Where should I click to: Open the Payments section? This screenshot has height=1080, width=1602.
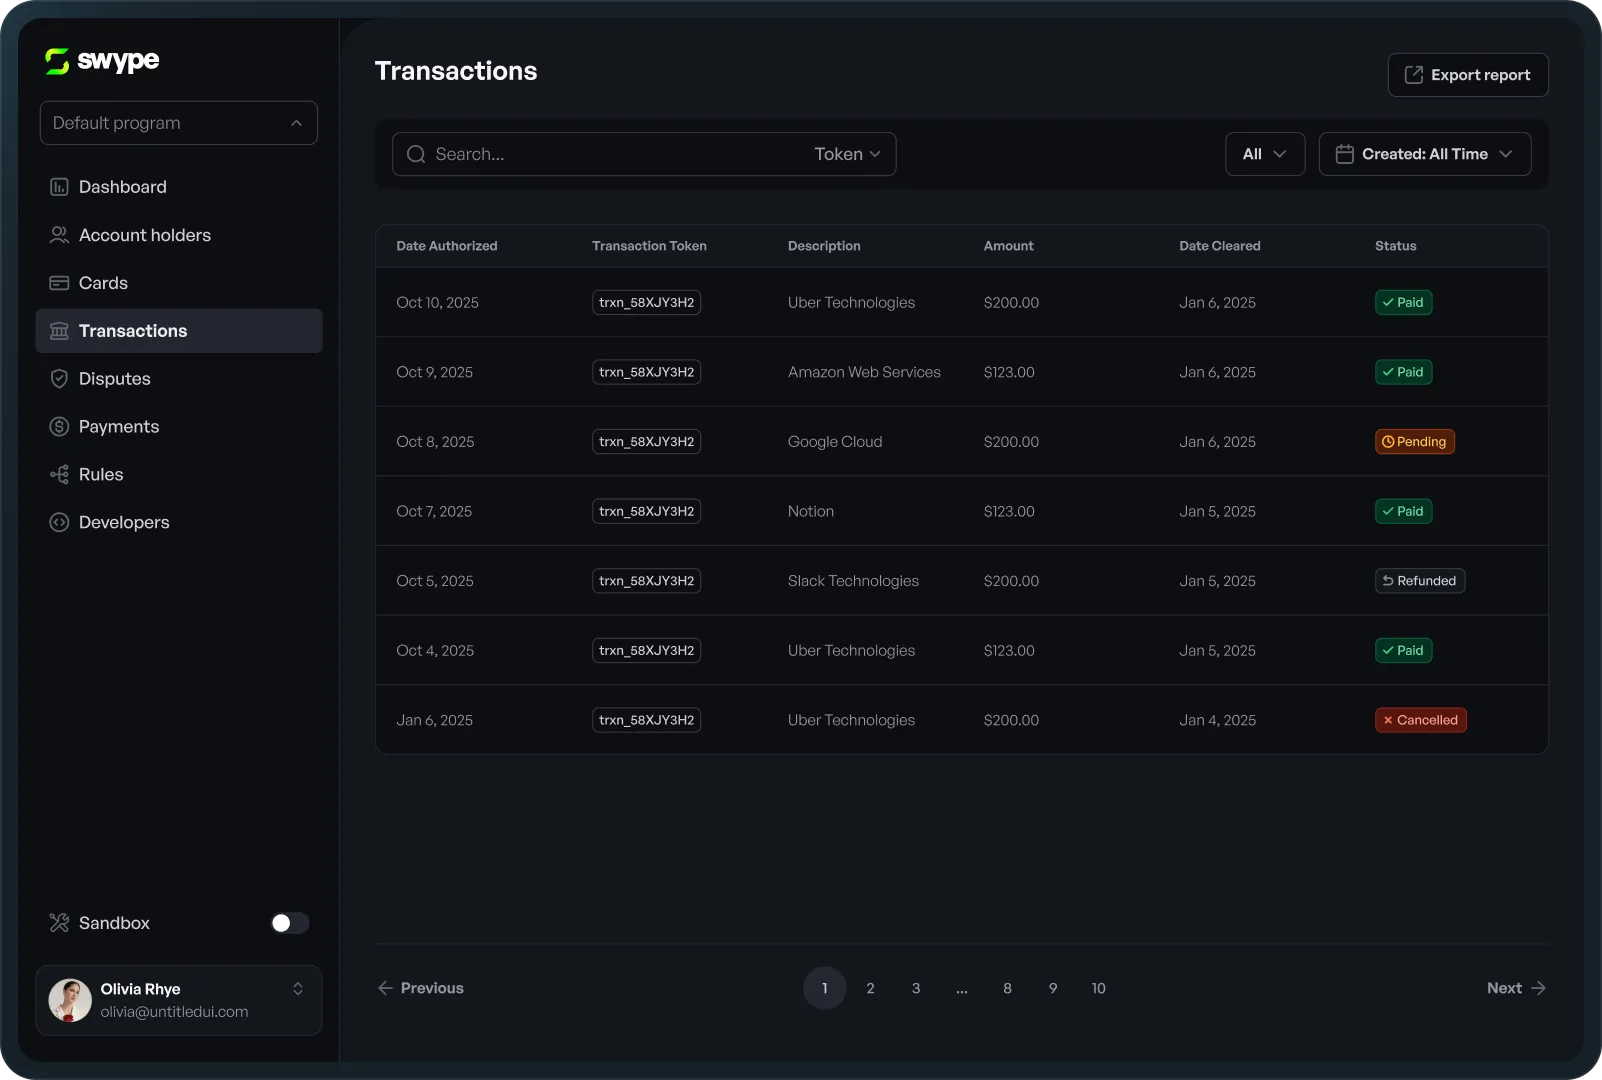(179, 427)
